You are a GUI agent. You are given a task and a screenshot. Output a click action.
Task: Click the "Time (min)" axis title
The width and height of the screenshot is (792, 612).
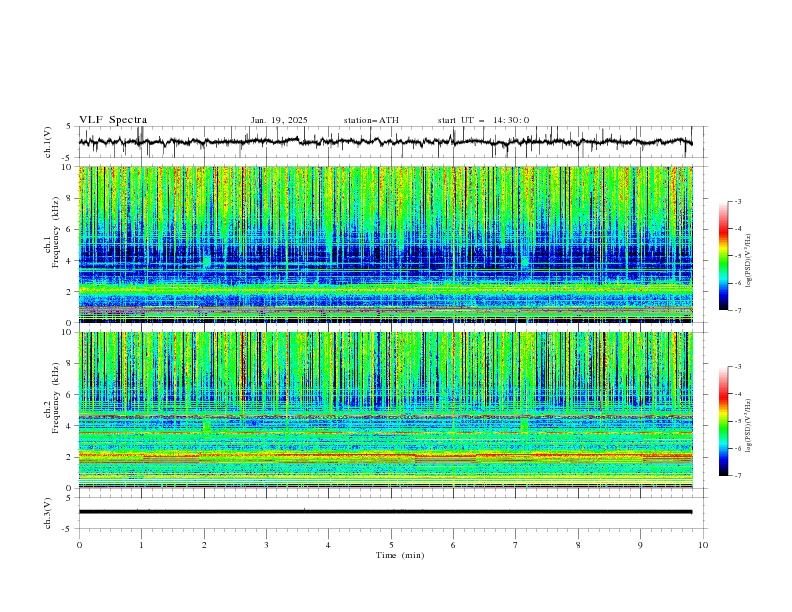(x=400, y=555)
